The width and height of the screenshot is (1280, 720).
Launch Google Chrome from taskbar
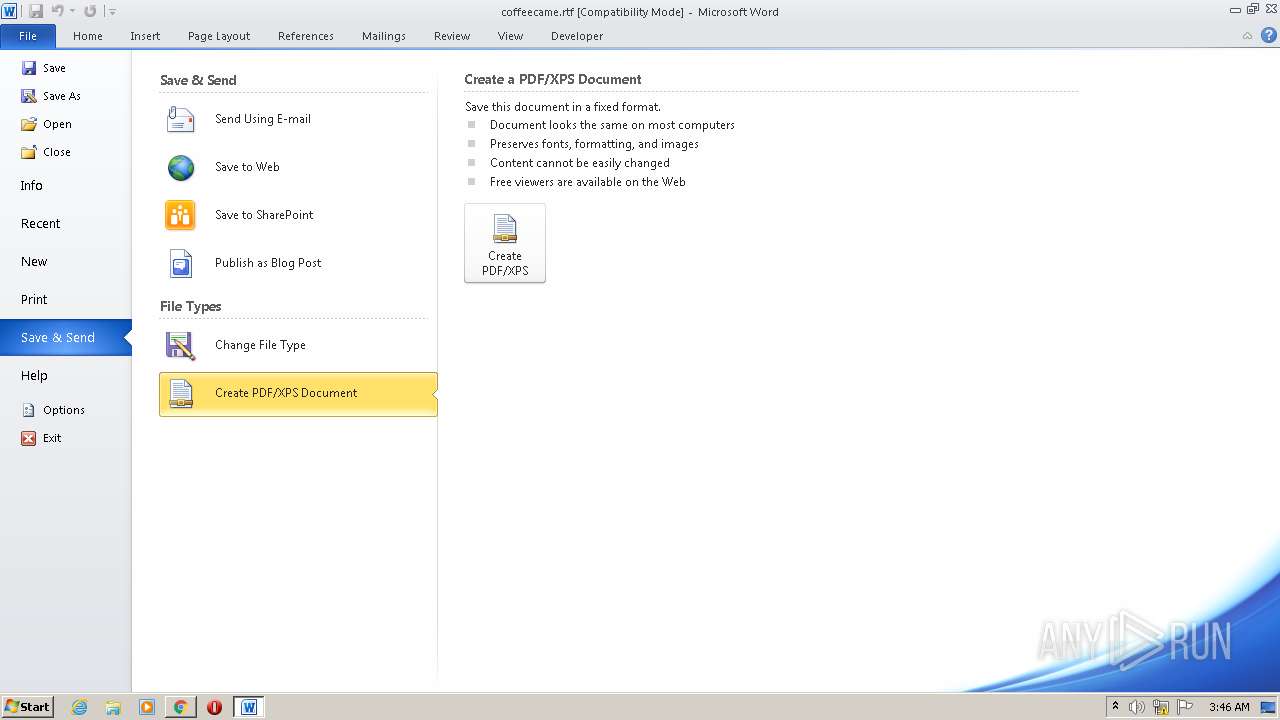pyautogui.click(x=180, y=707)
